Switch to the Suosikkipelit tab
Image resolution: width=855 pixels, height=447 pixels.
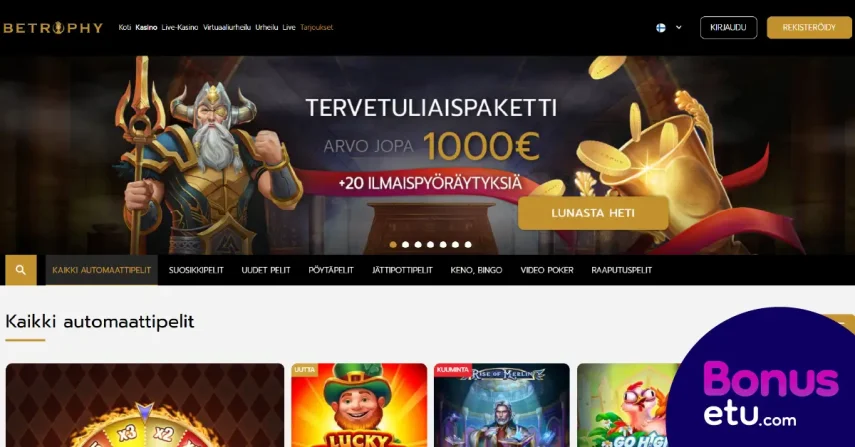(x=196, y=270)
